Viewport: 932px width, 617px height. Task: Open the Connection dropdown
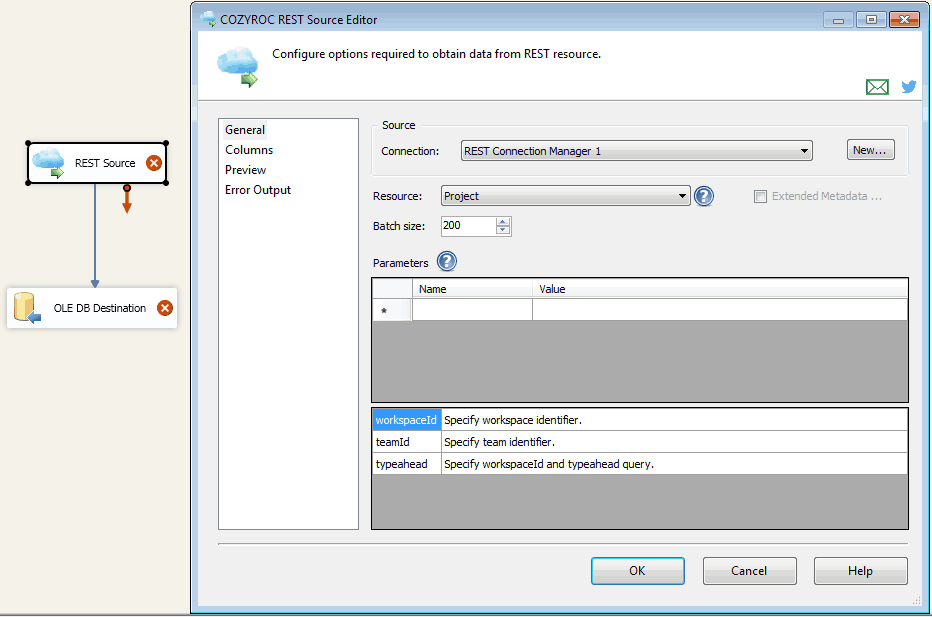(x=637, y=151)
